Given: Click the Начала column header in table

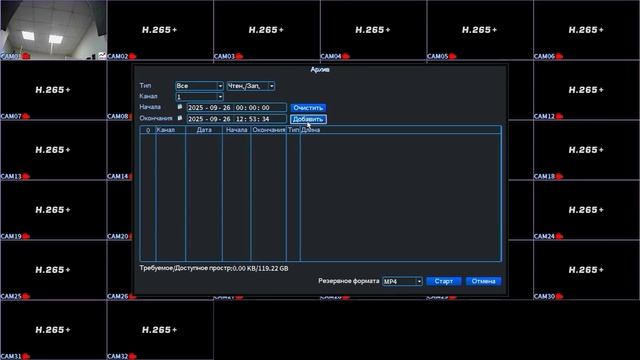Looking at the screenshot, I should pos(237,130).
